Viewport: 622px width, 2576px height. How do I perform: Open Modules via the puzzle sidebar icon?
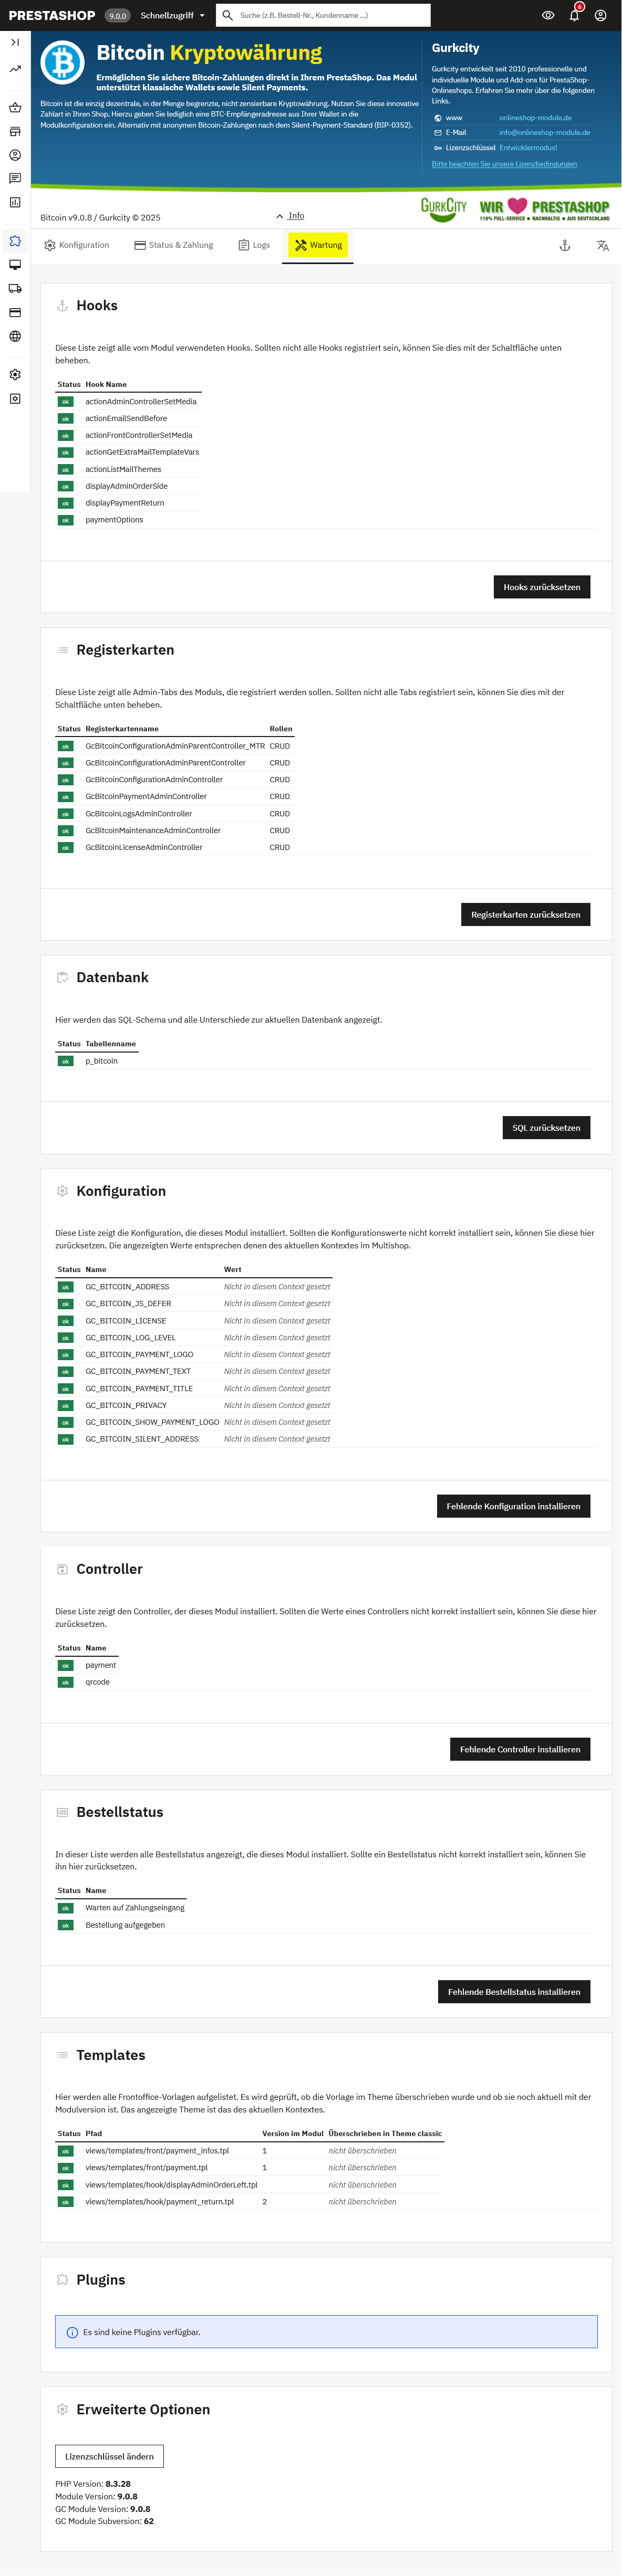click(15, 241)
